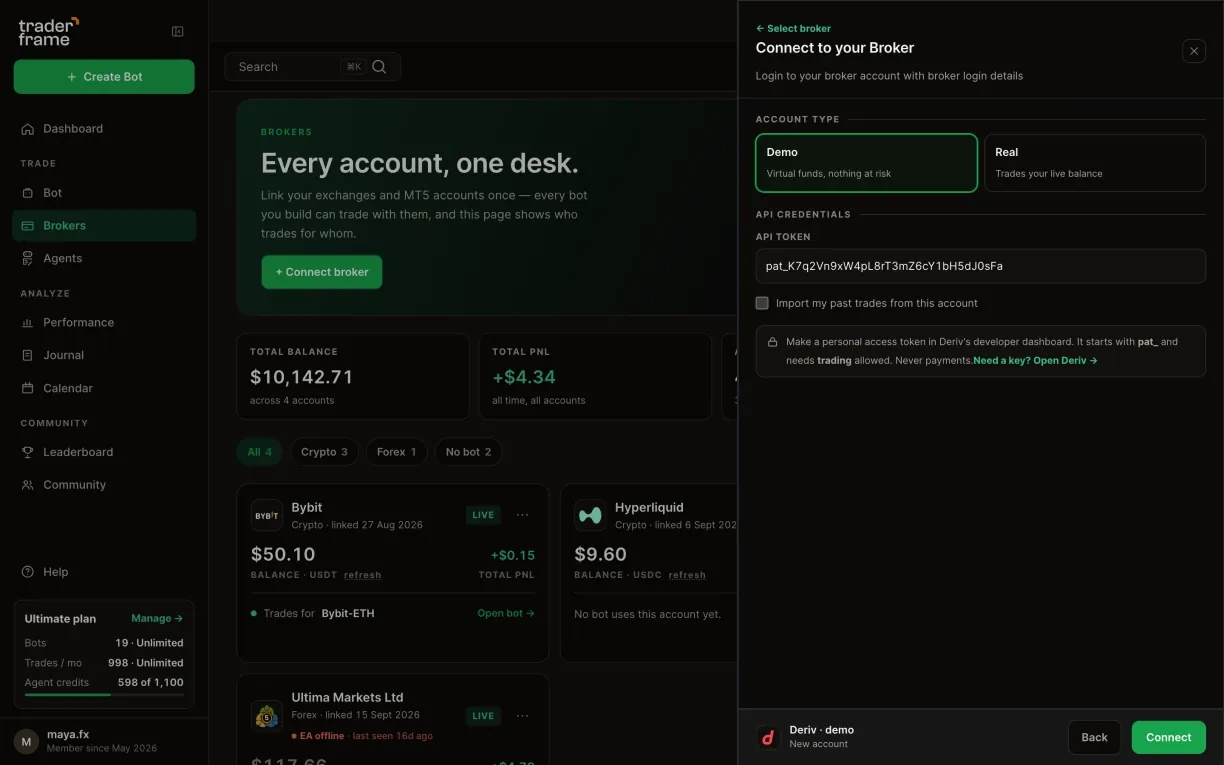Close the Connect to your Broker panel

click(1194, 51)
